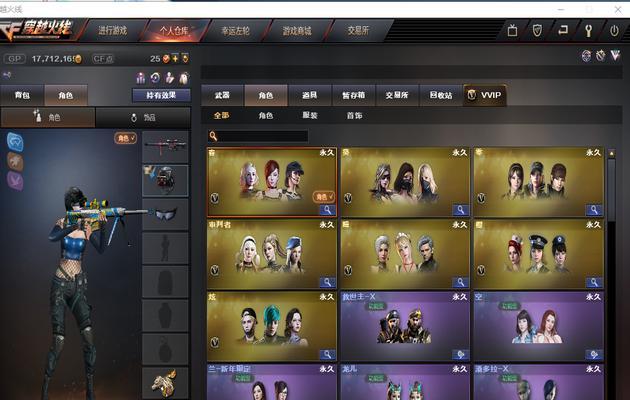630x400 pixels.
Task: Open the 暂存箱 inventory tab
Action: tap(354, 95)
